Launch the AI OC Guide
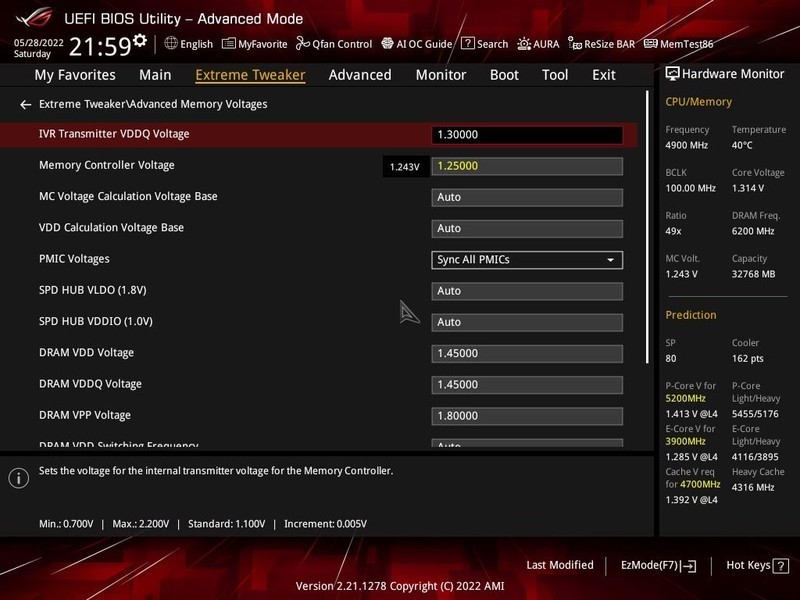This screenshot has width=800, height=600. coord(419,43)
